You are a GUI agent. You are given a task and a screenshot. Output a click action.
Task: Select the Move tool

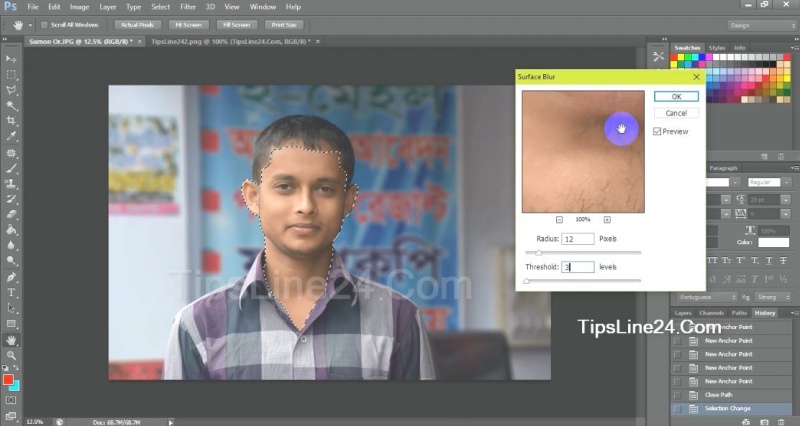11,59
